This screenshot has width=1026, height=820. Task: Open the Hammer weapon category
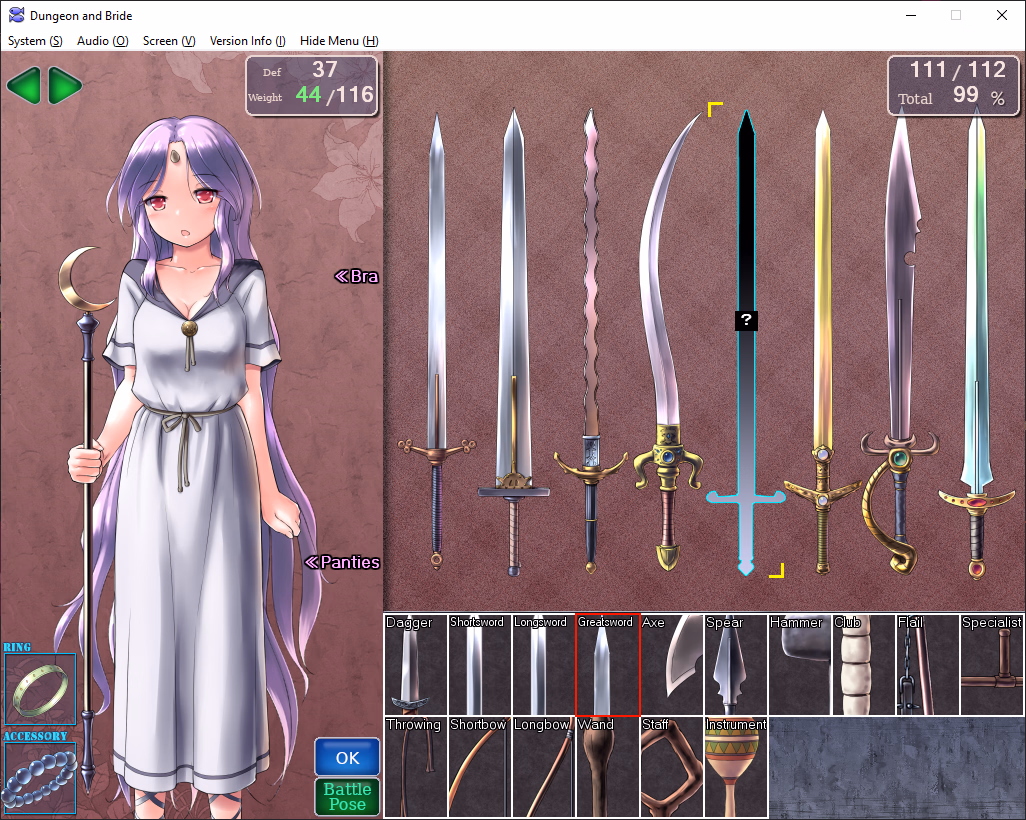(799, 665)
